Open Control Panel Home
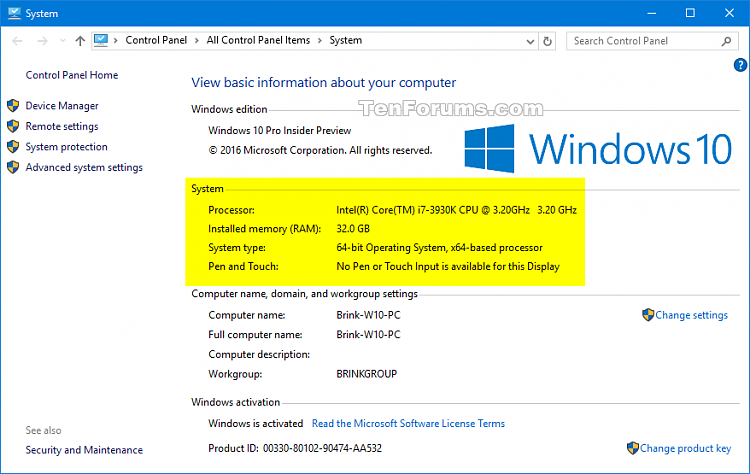 pos(72,75)
